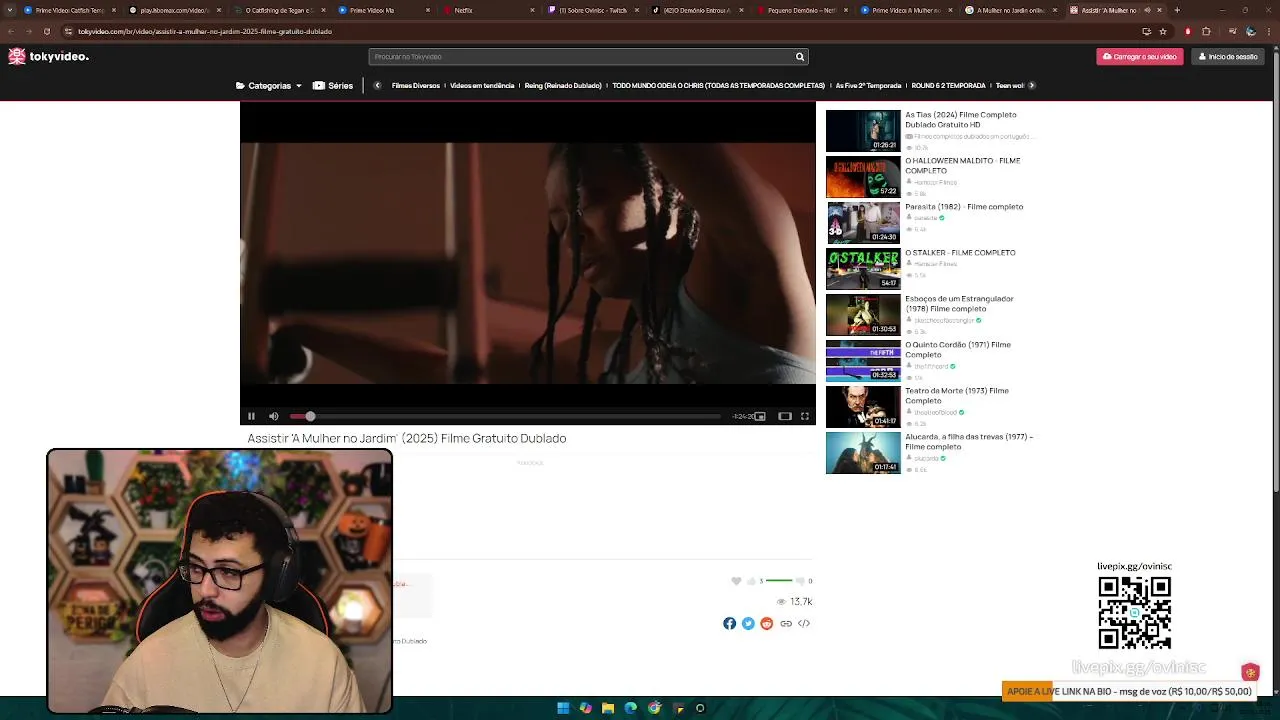The image size is (1280, 720).
Task: Open Microsoft Edge from the taskbar
Action: (631, 708)
